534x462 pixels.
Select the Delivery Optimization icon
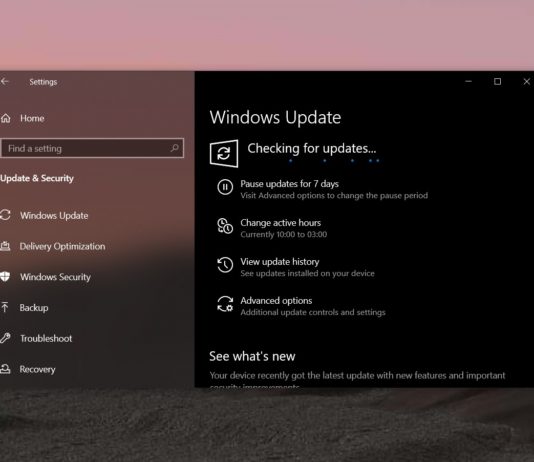click(x=5, y=246)
